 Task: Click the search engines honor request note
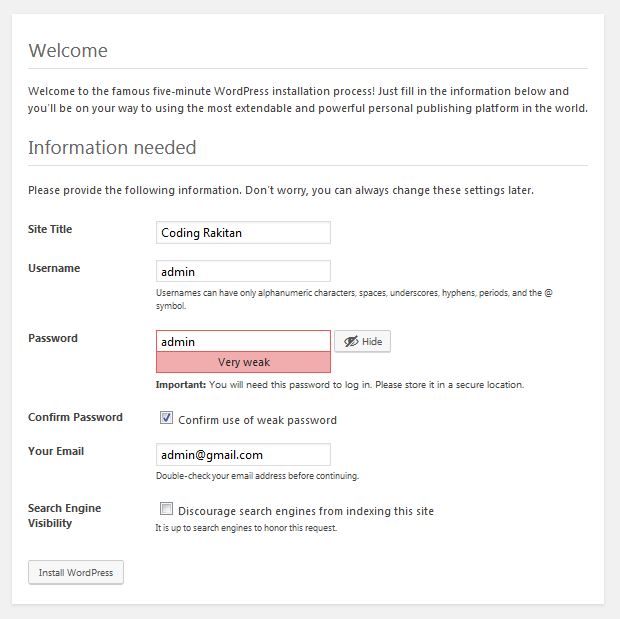tap(246, 528)
